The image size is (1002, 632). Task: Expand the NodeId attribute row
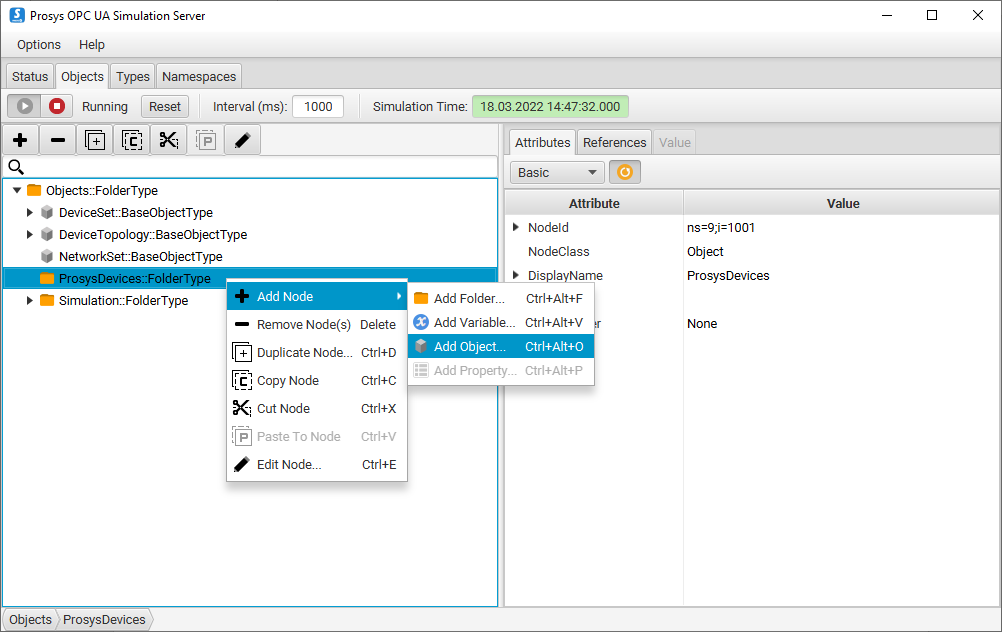point(516,227)
